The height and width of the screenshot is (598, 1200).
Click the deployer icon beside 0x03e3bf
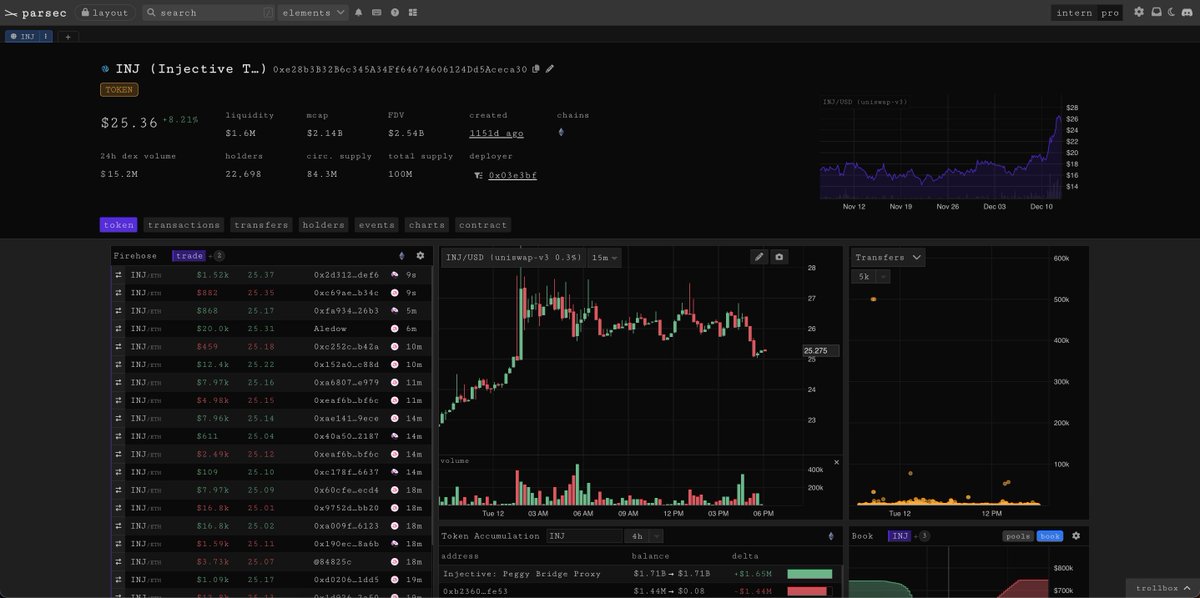pos(479,175)
